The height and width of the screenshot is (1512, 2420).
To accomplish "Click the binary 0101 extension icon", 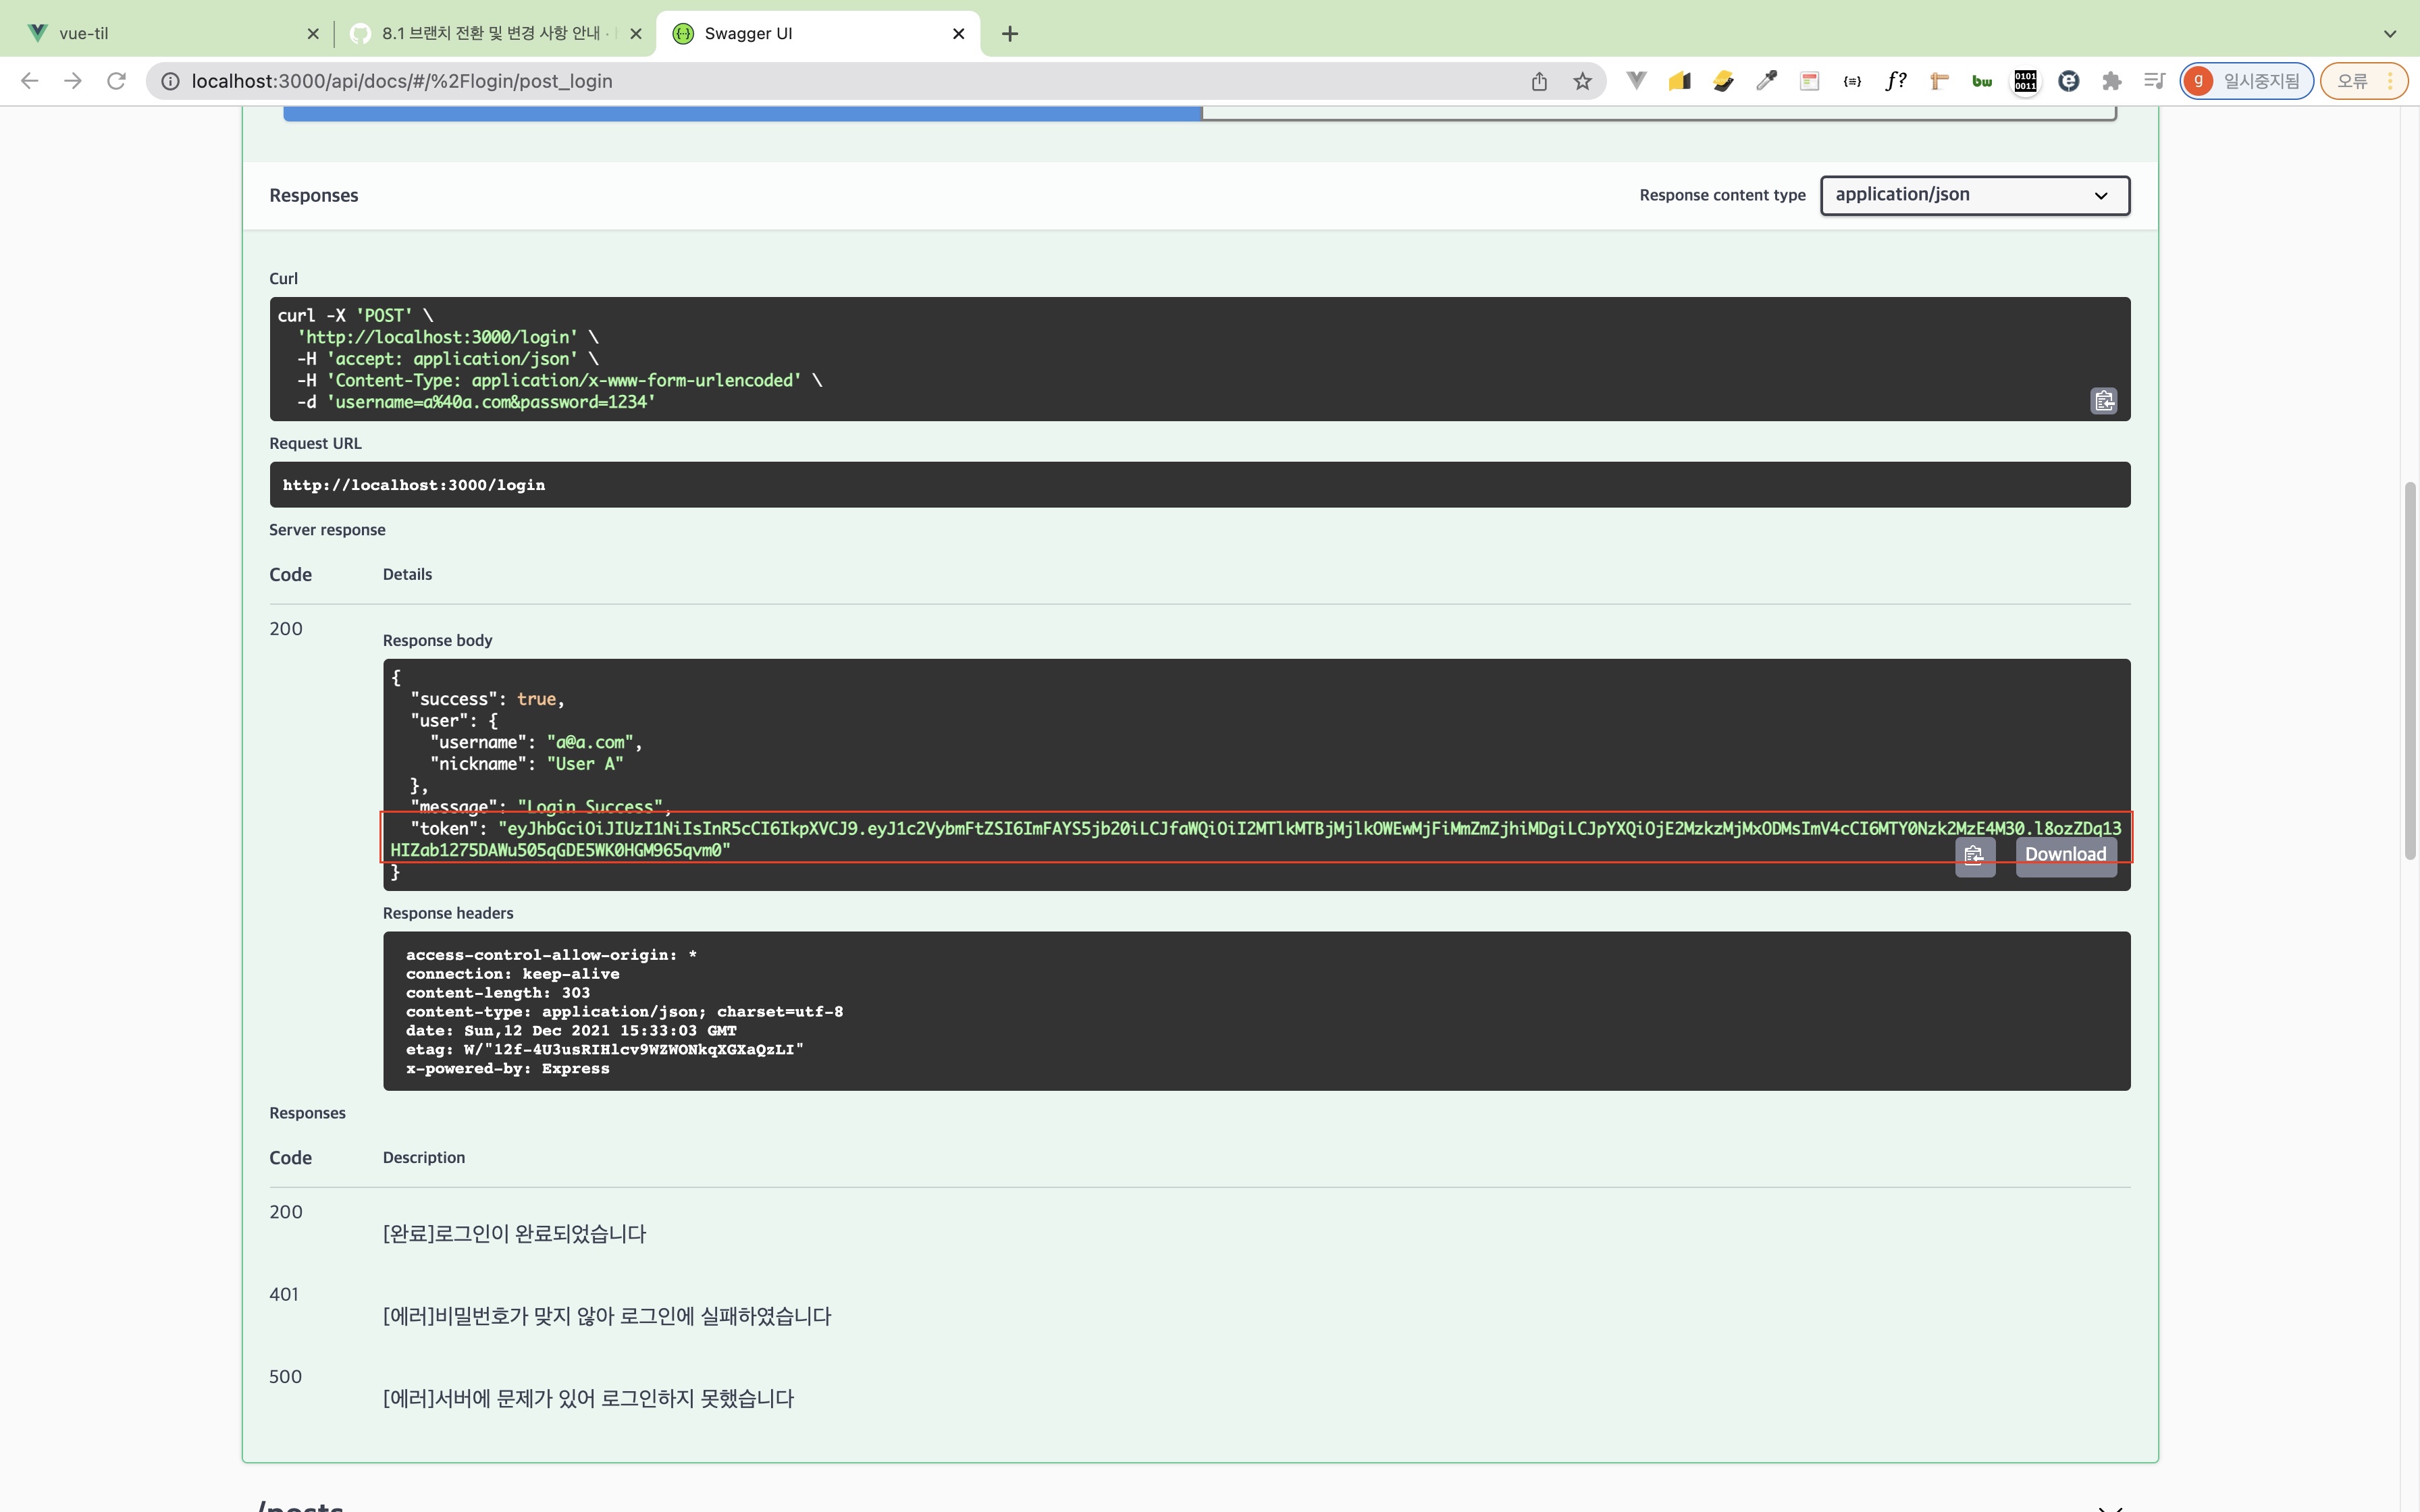I will tap(2025, 81).
